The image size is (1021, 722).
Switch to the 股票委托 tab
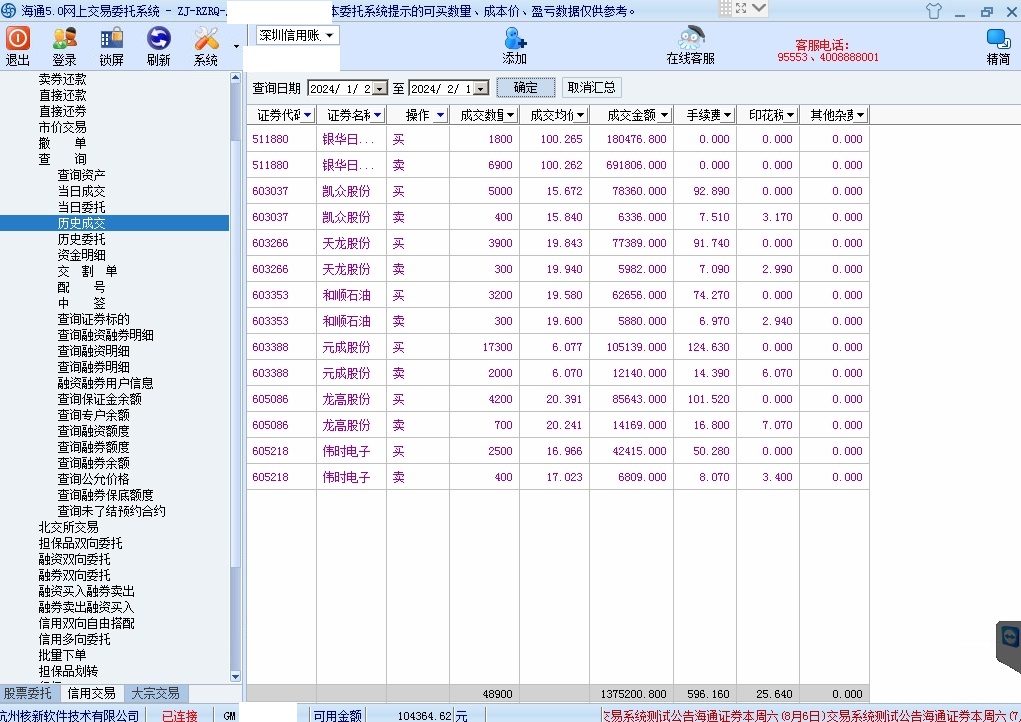28,693
